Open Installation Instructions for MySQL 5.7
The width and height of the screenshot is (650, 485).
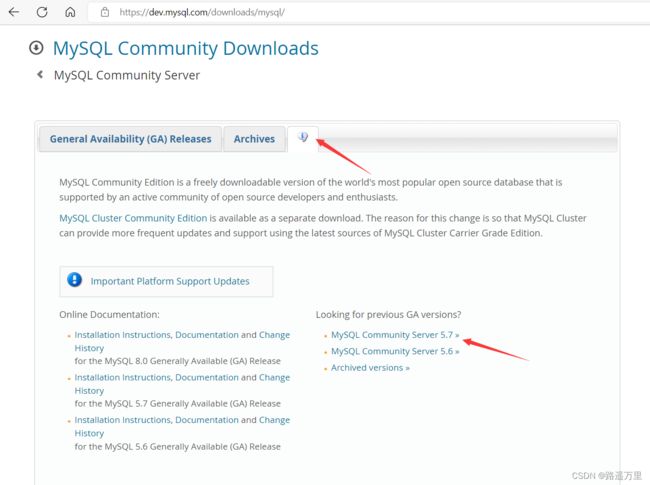pos(123,377)
